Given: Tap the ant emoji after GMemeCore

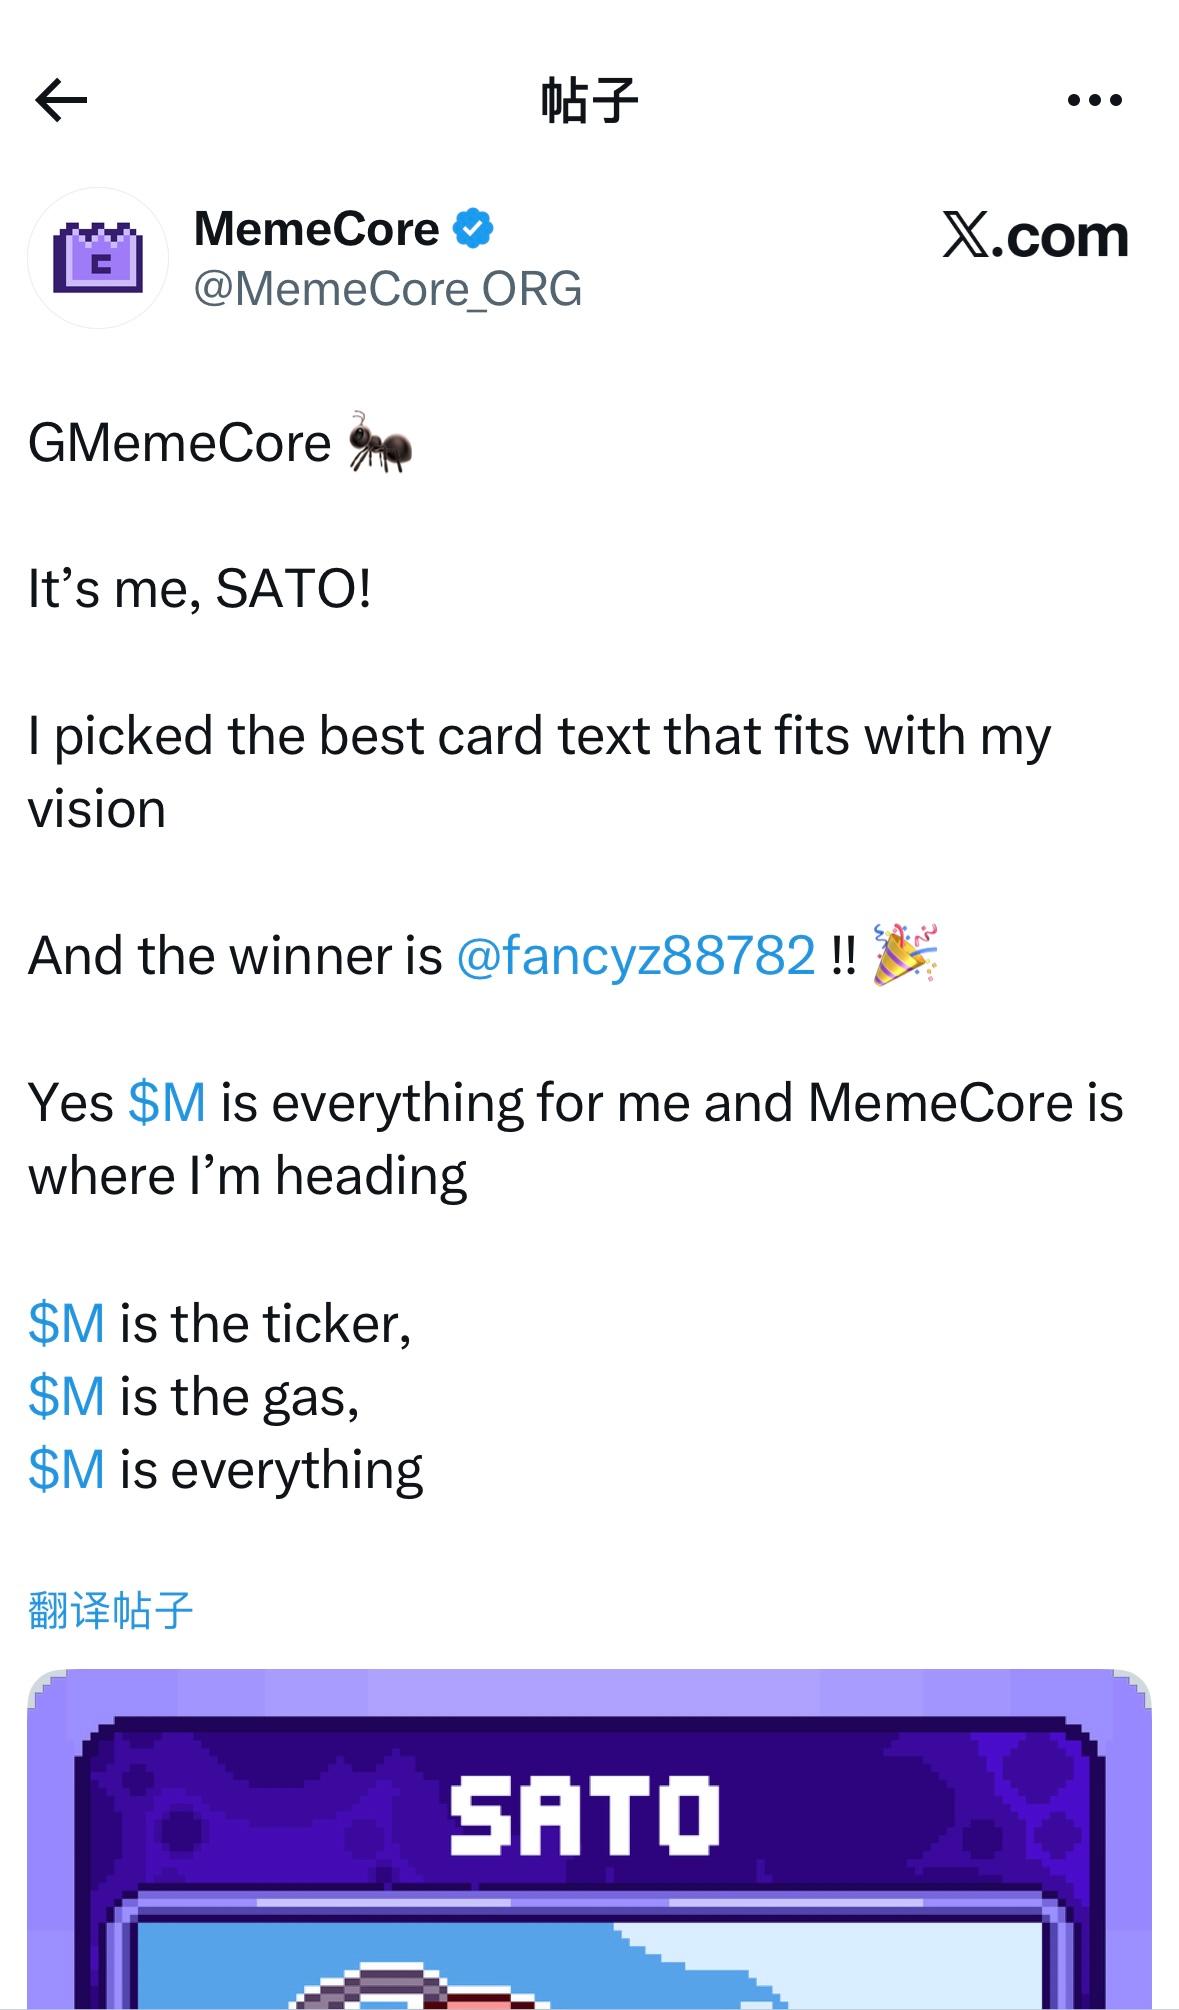Looking at the screenshot, I should point(379,442).
